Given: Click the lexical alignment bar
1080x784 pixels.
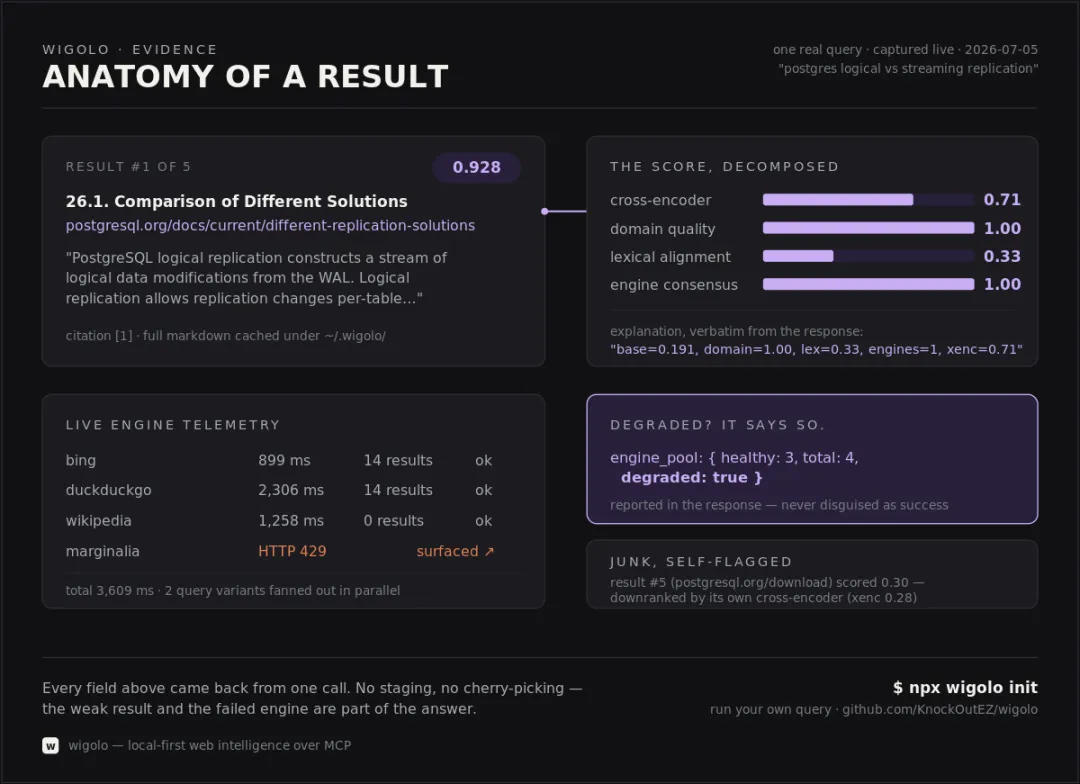Looking at the screenshot, I should [x=868, y=256].
